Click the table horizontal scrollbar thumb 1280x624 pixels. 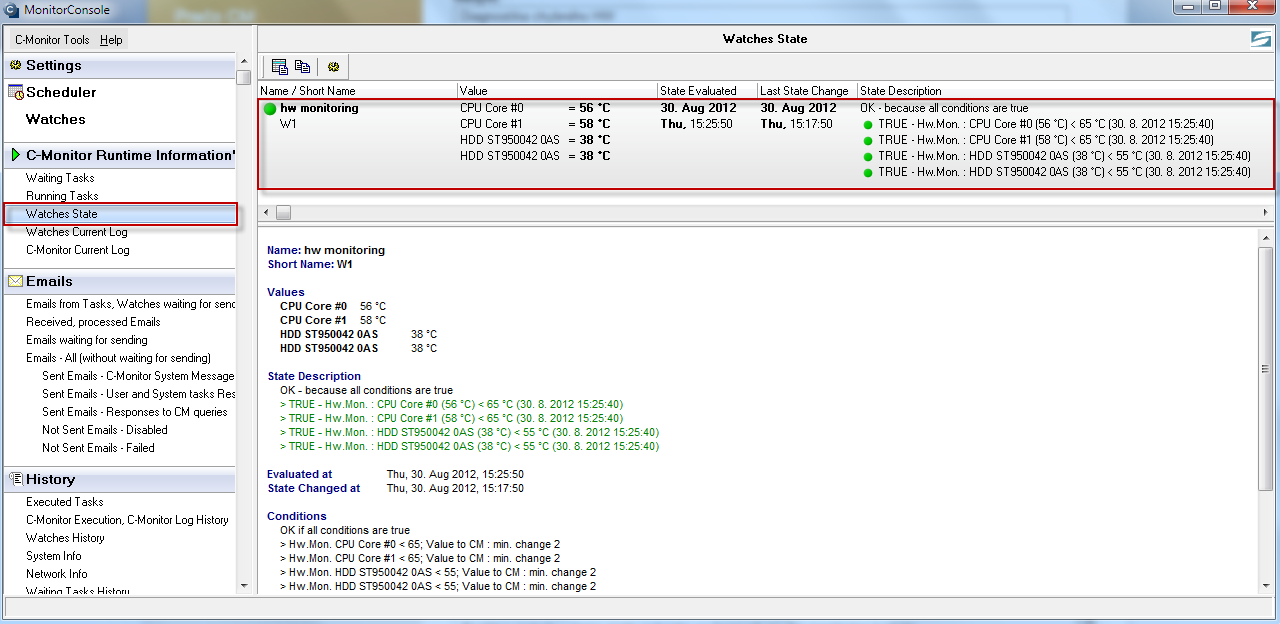click(x=283, y=213)
